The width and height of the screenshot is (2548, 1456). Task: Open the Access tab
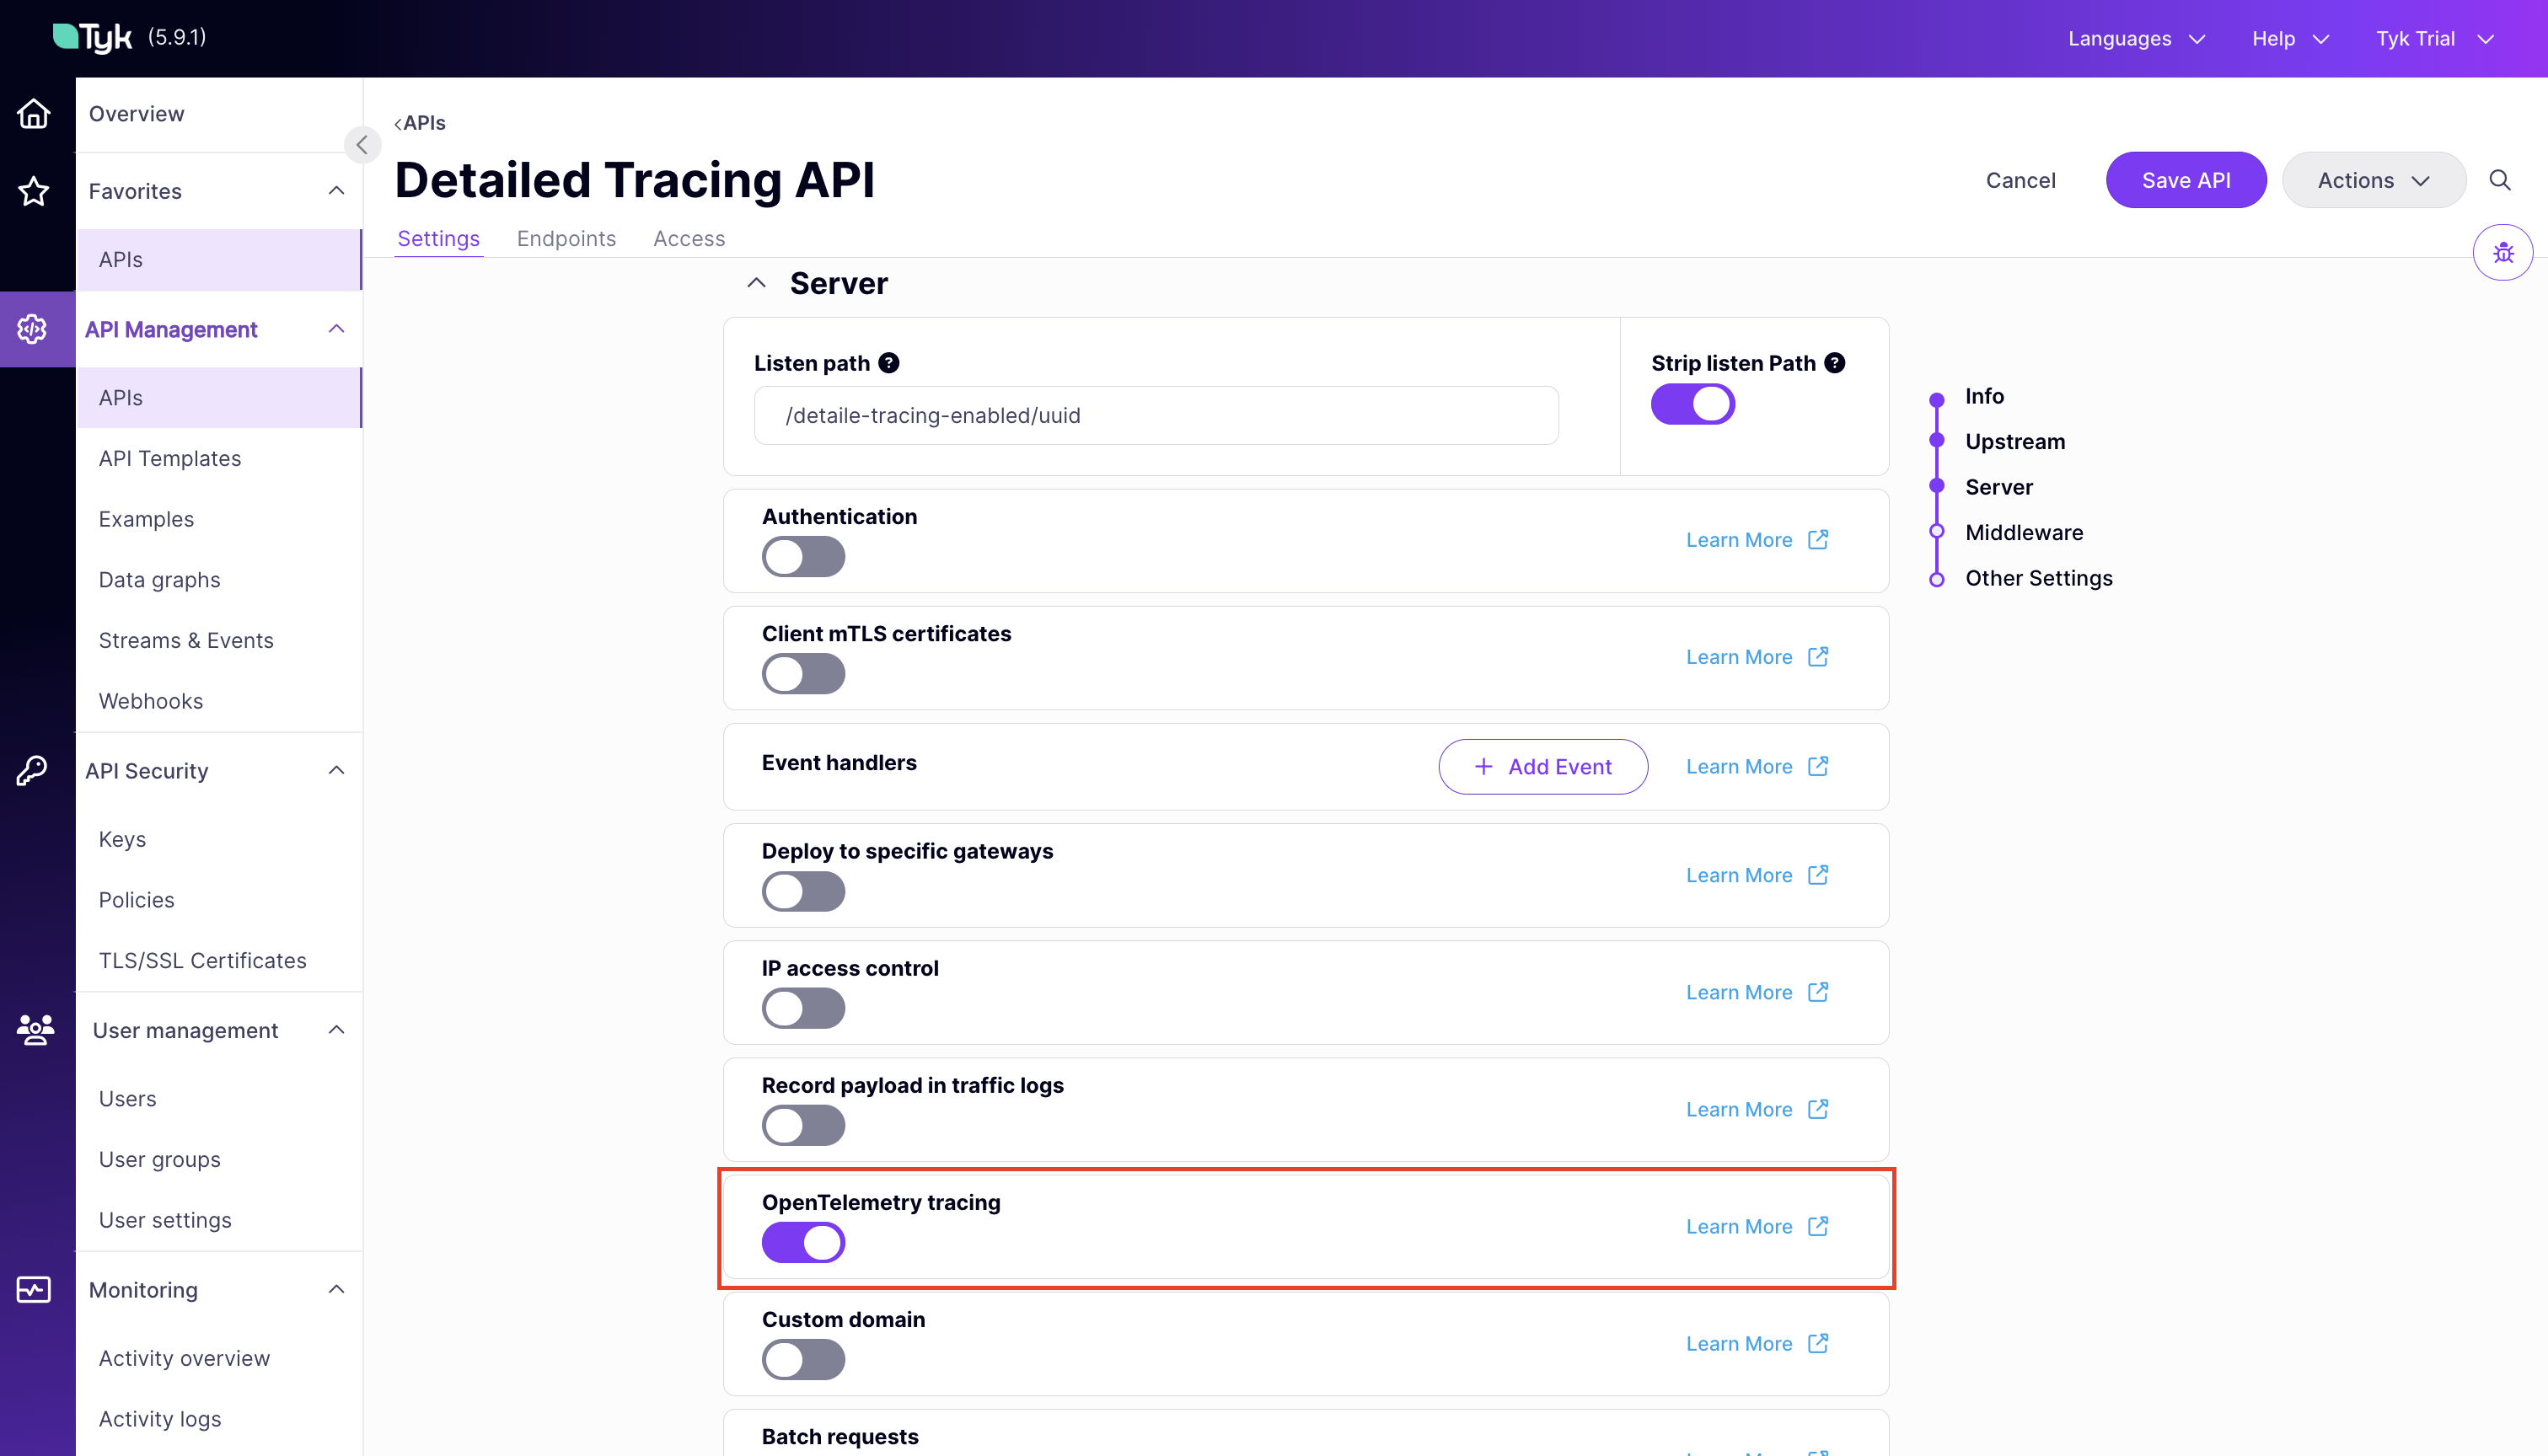688,238
